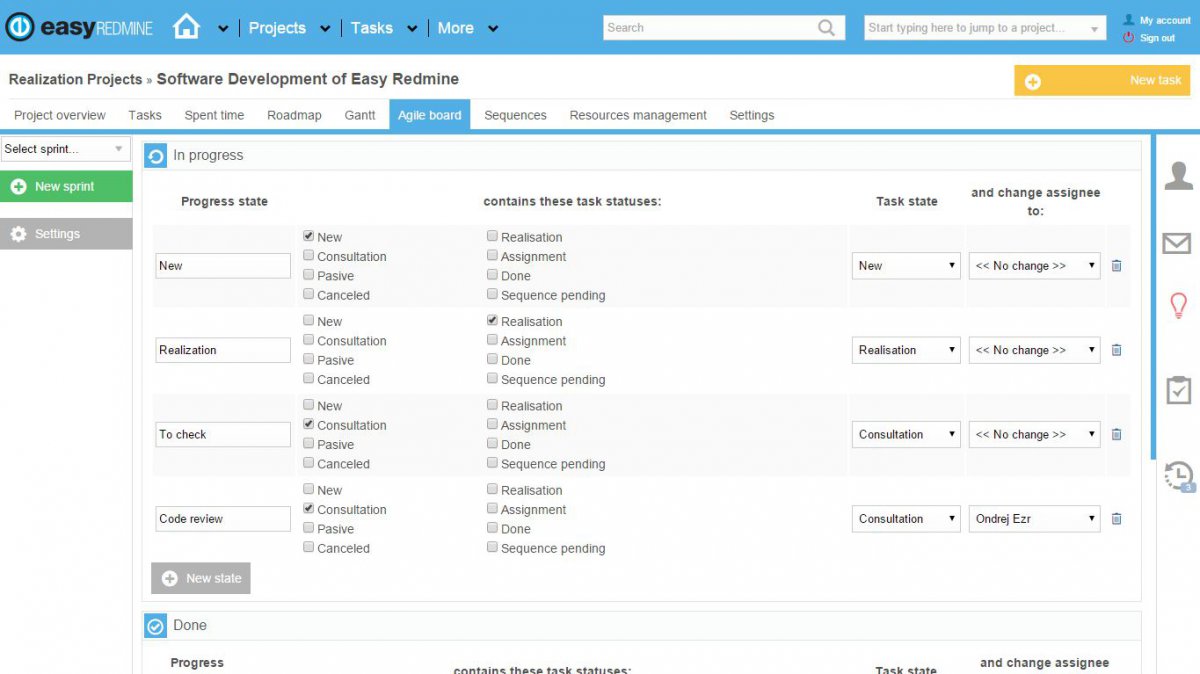Click the red lightbulb icon in sidebar

(1177, 307)
